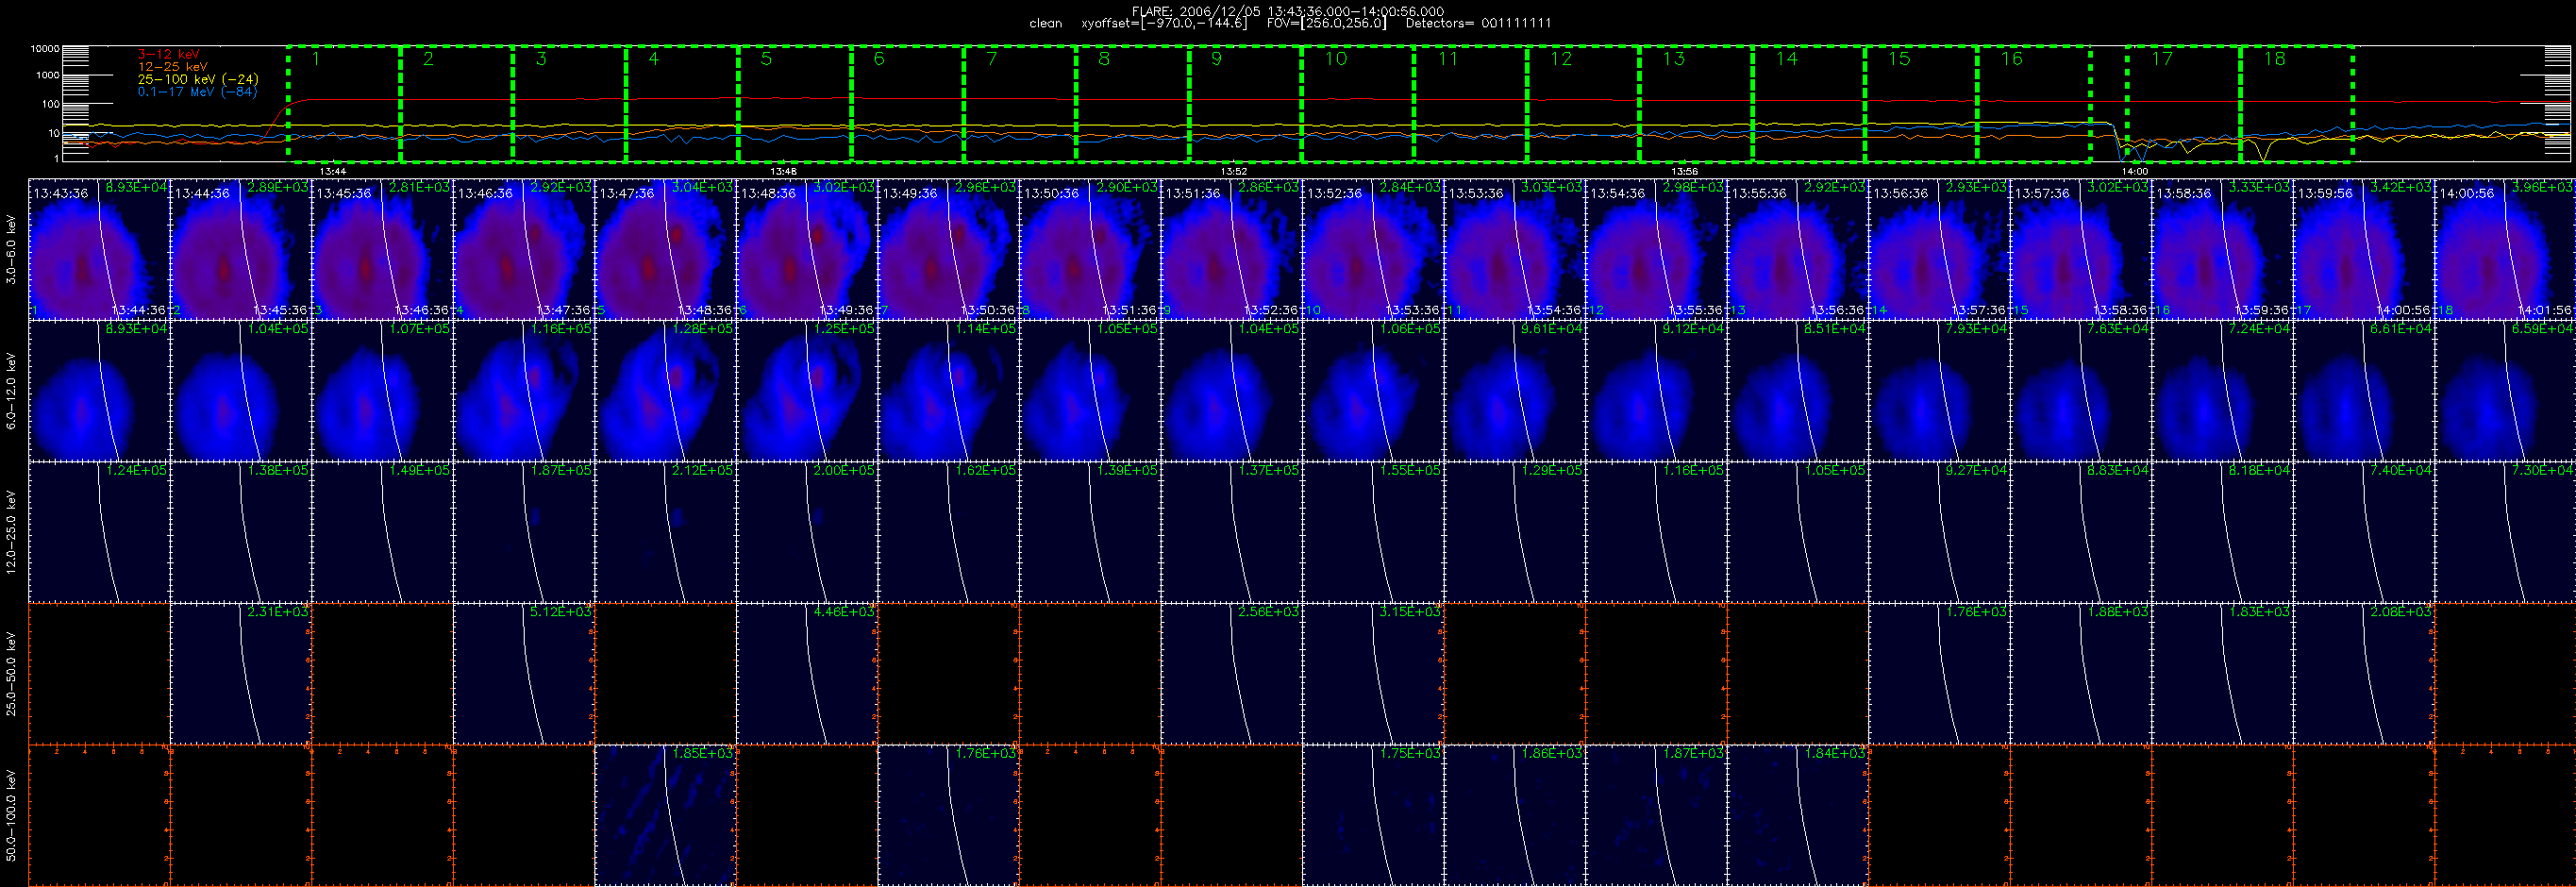Open the 12.0-25.0 keV image with peak 1.62E+05
Viewport: 2576px width, 887px height.
click(x=949, y=532)
